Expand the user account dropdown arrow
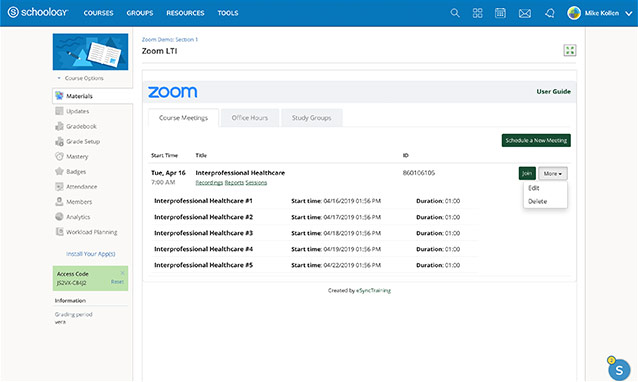The height and width of the screenshot is (382, 638). point(629,13)
